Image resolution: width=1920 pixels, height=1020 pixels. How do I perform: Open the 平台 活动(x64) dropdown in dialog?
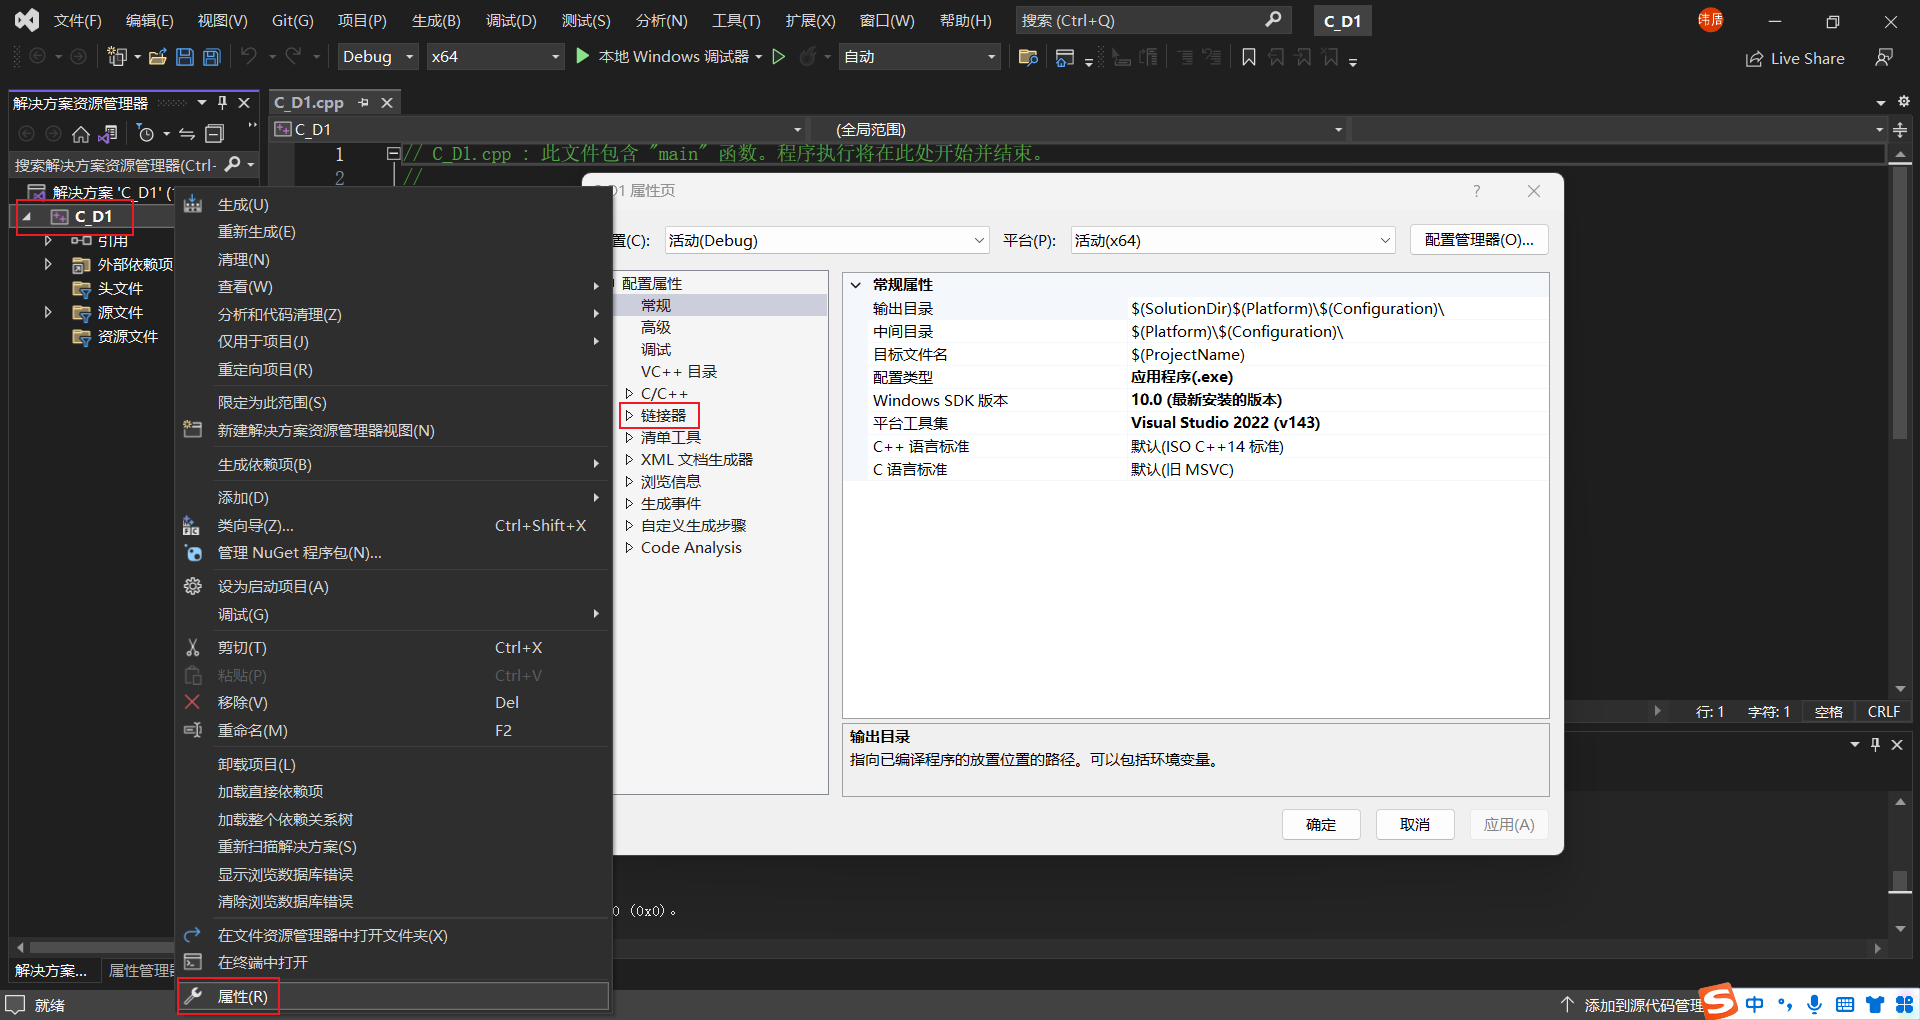tap(1233, 240)
